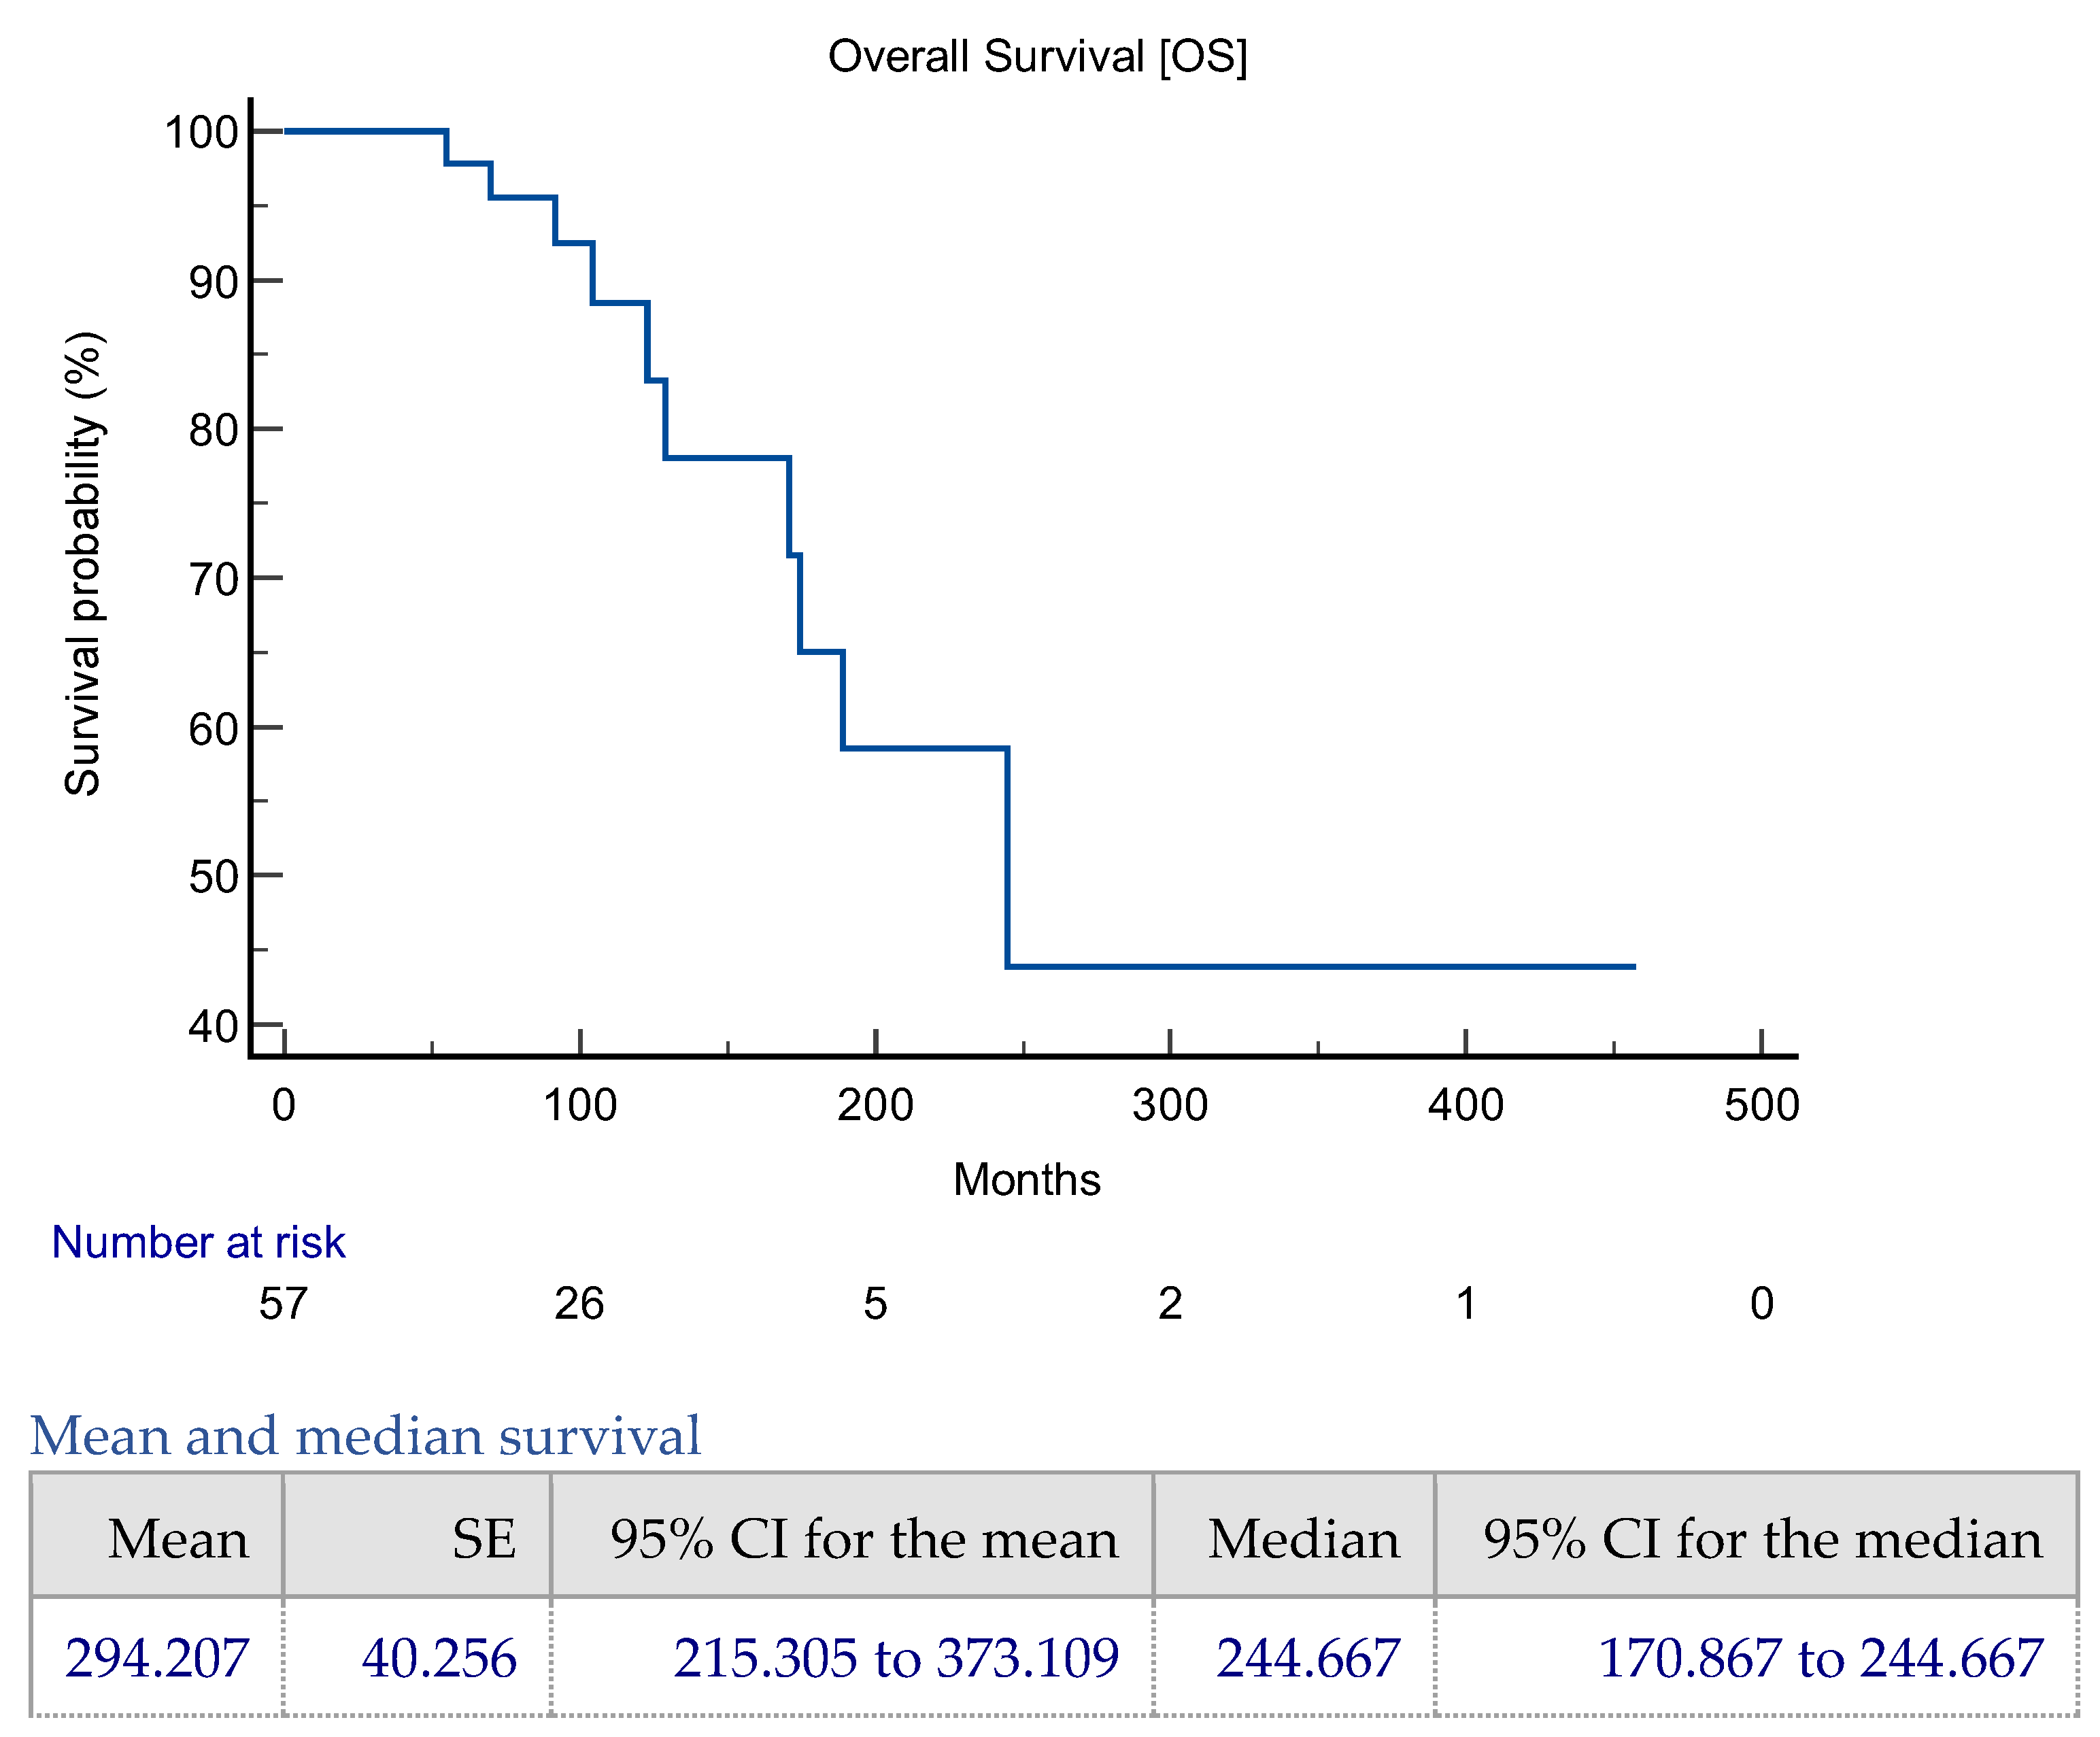
Task: Click the 50 tick label on y-axis
Action: pyautogui.click(x=213, y=877)
